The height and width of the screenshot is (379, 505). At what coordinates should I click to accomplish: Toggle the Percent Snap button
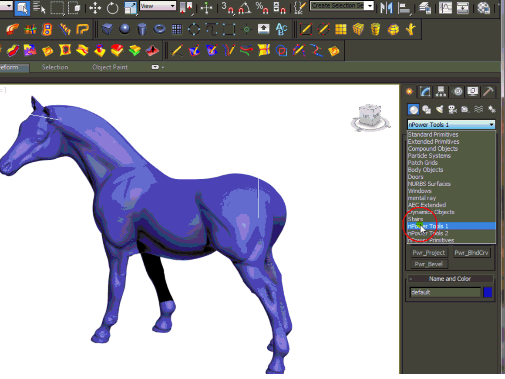[262, 8]
